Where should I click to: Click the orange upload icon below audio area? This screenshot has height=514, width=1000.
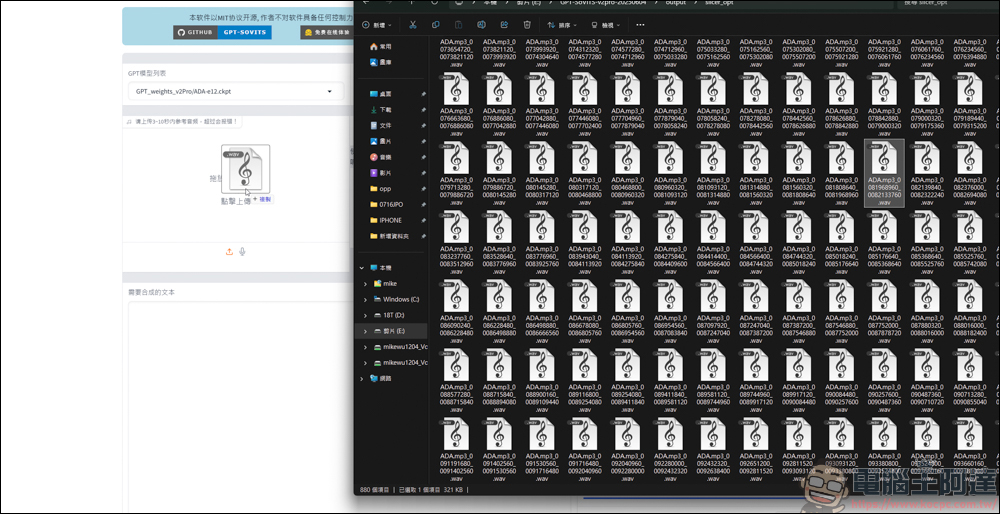[x=230, y=252]
